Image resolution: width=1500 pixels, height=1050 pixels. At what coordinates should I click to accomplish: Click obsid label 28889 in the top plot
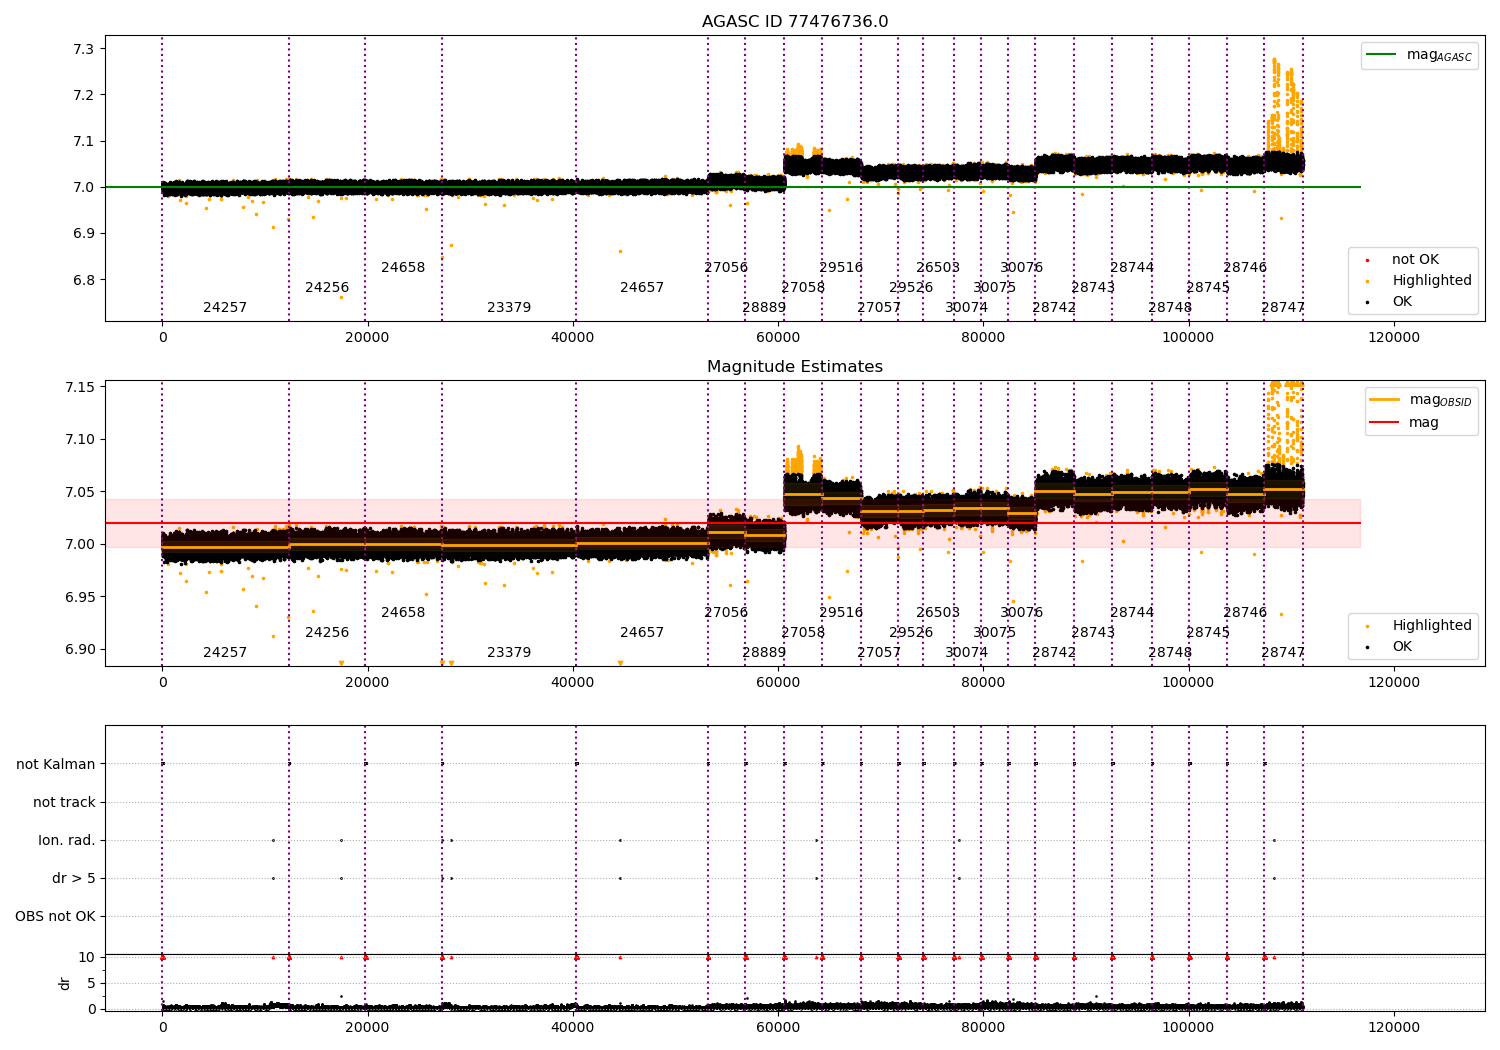click(764, 308)
